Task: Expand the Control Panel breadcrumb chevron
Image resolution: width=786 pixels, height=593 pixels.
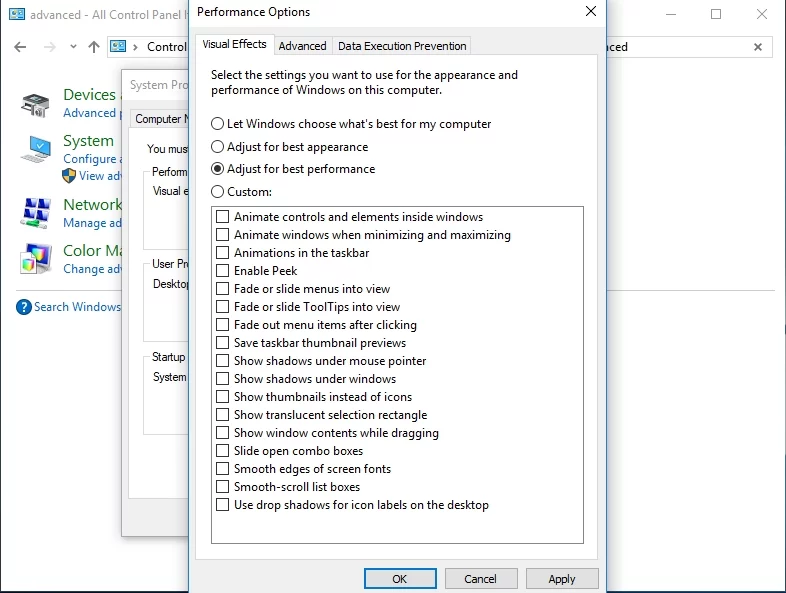Action: coord(135,47)
